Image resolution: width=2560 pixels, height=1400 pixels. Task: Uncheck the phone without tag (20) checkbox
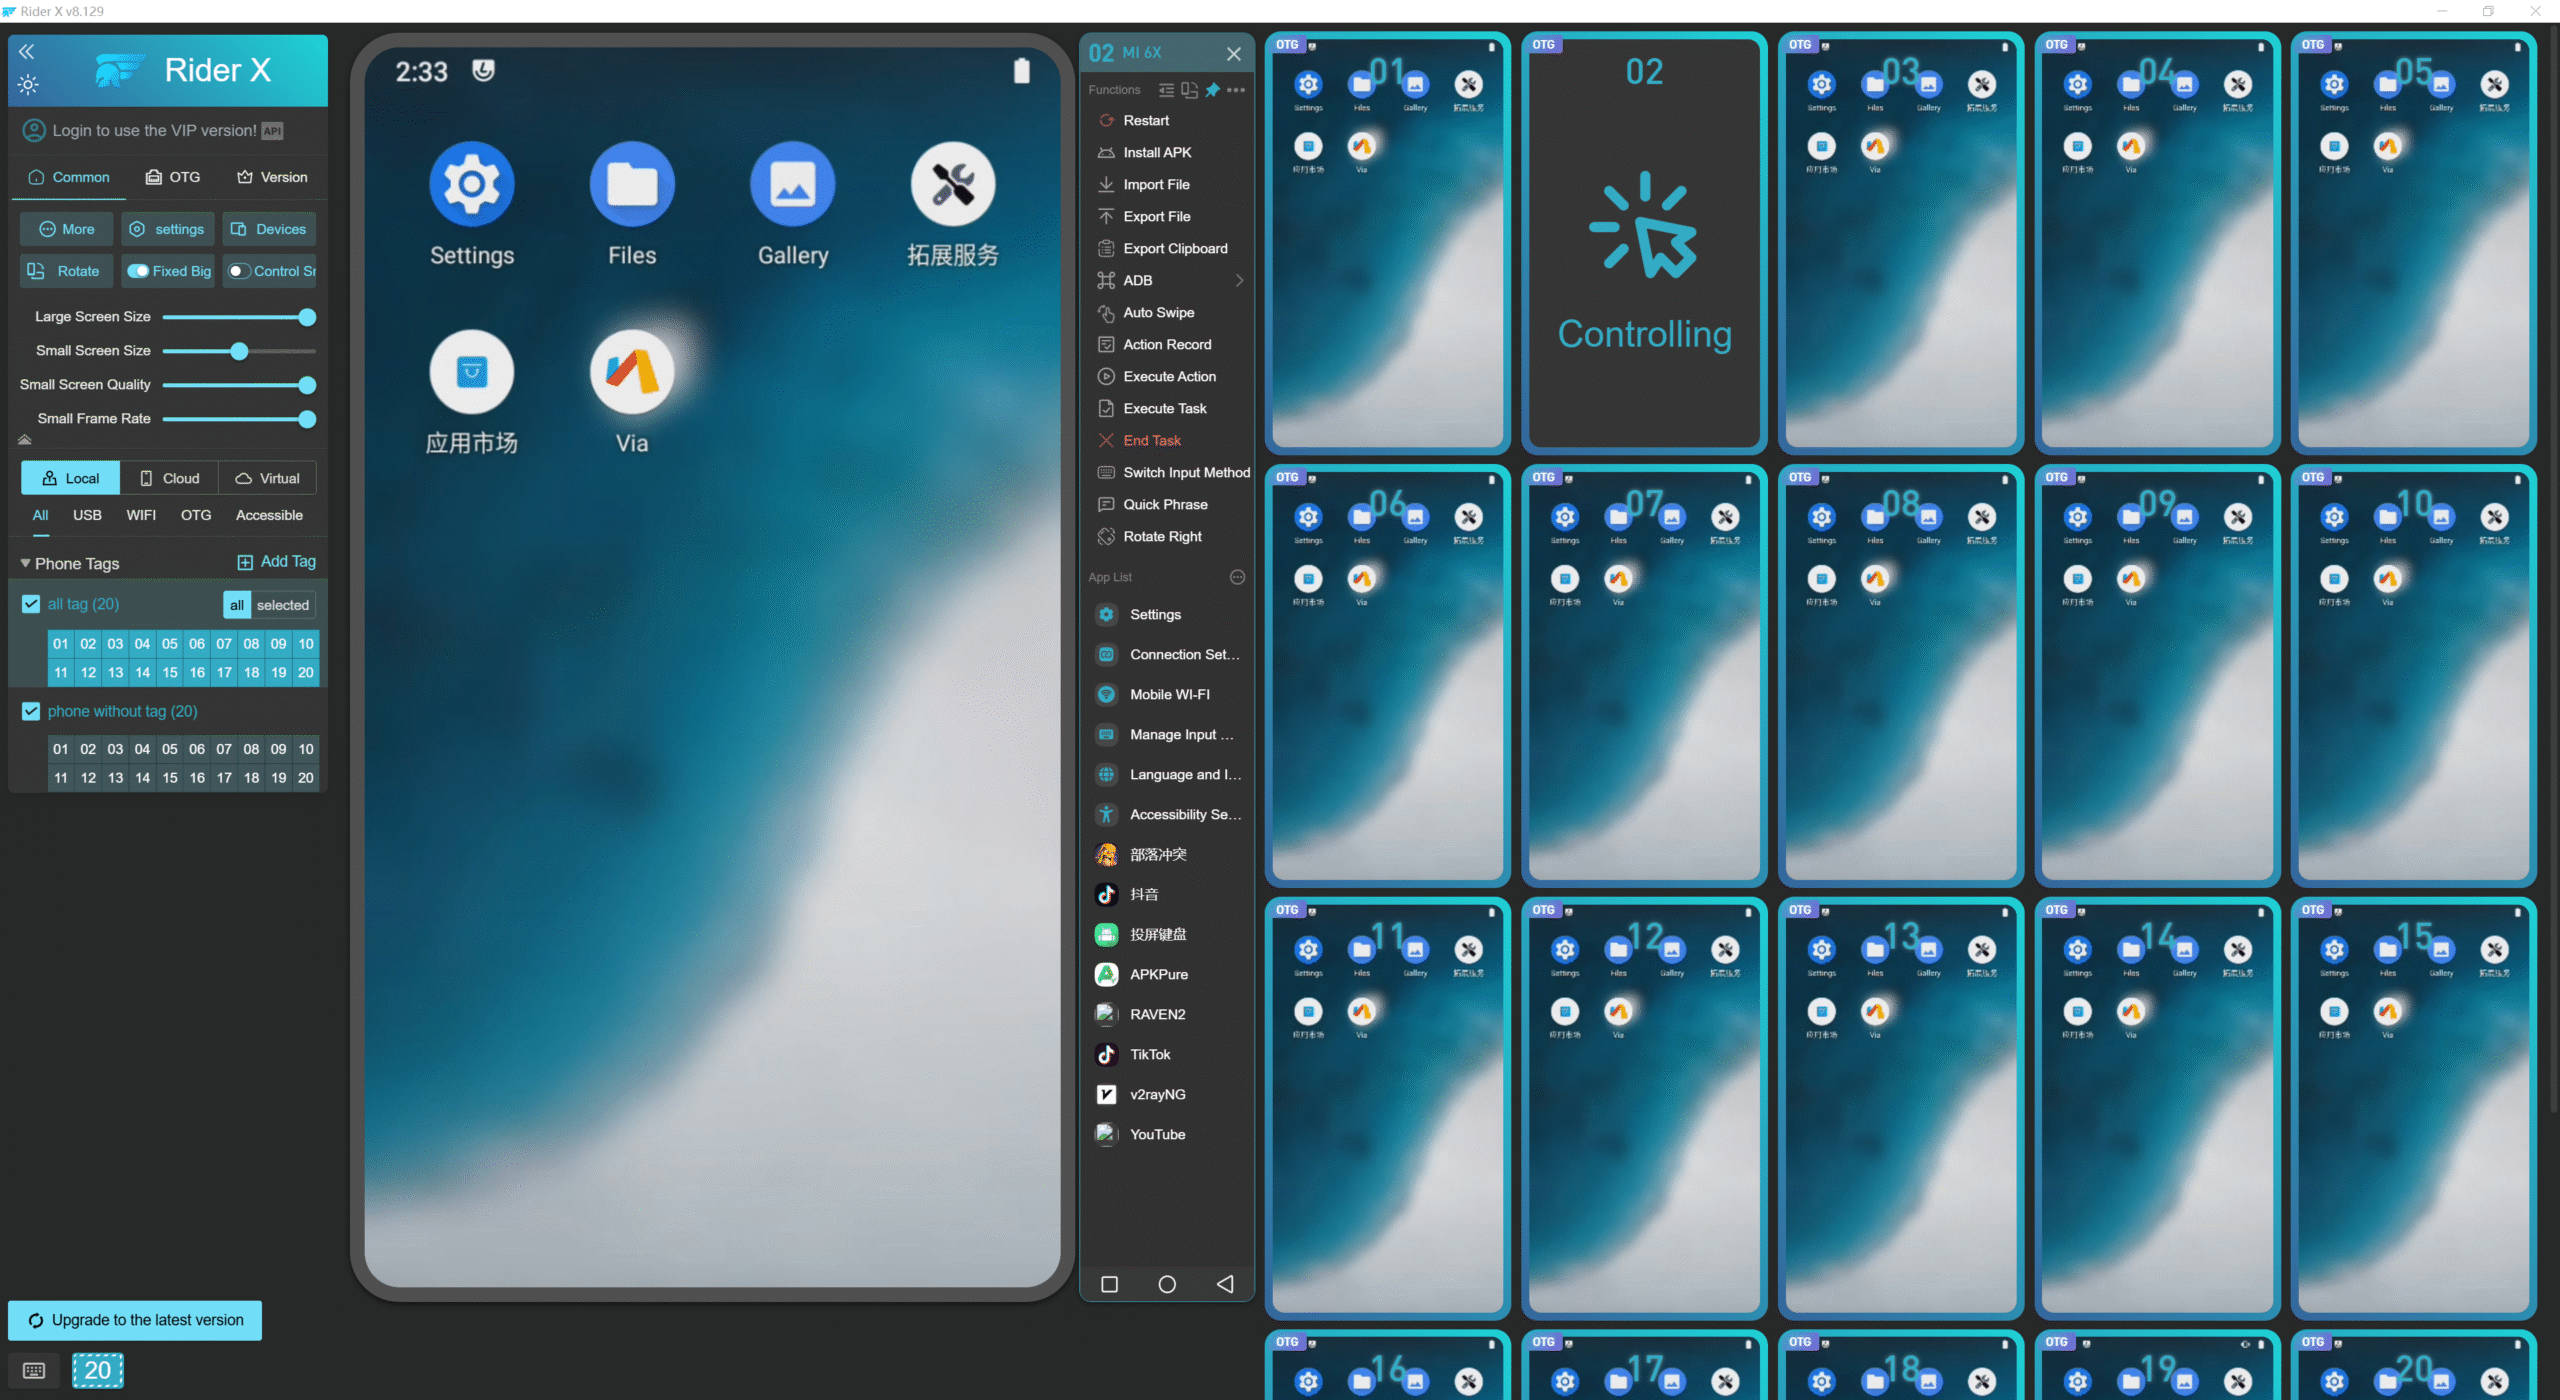(31, 711)
